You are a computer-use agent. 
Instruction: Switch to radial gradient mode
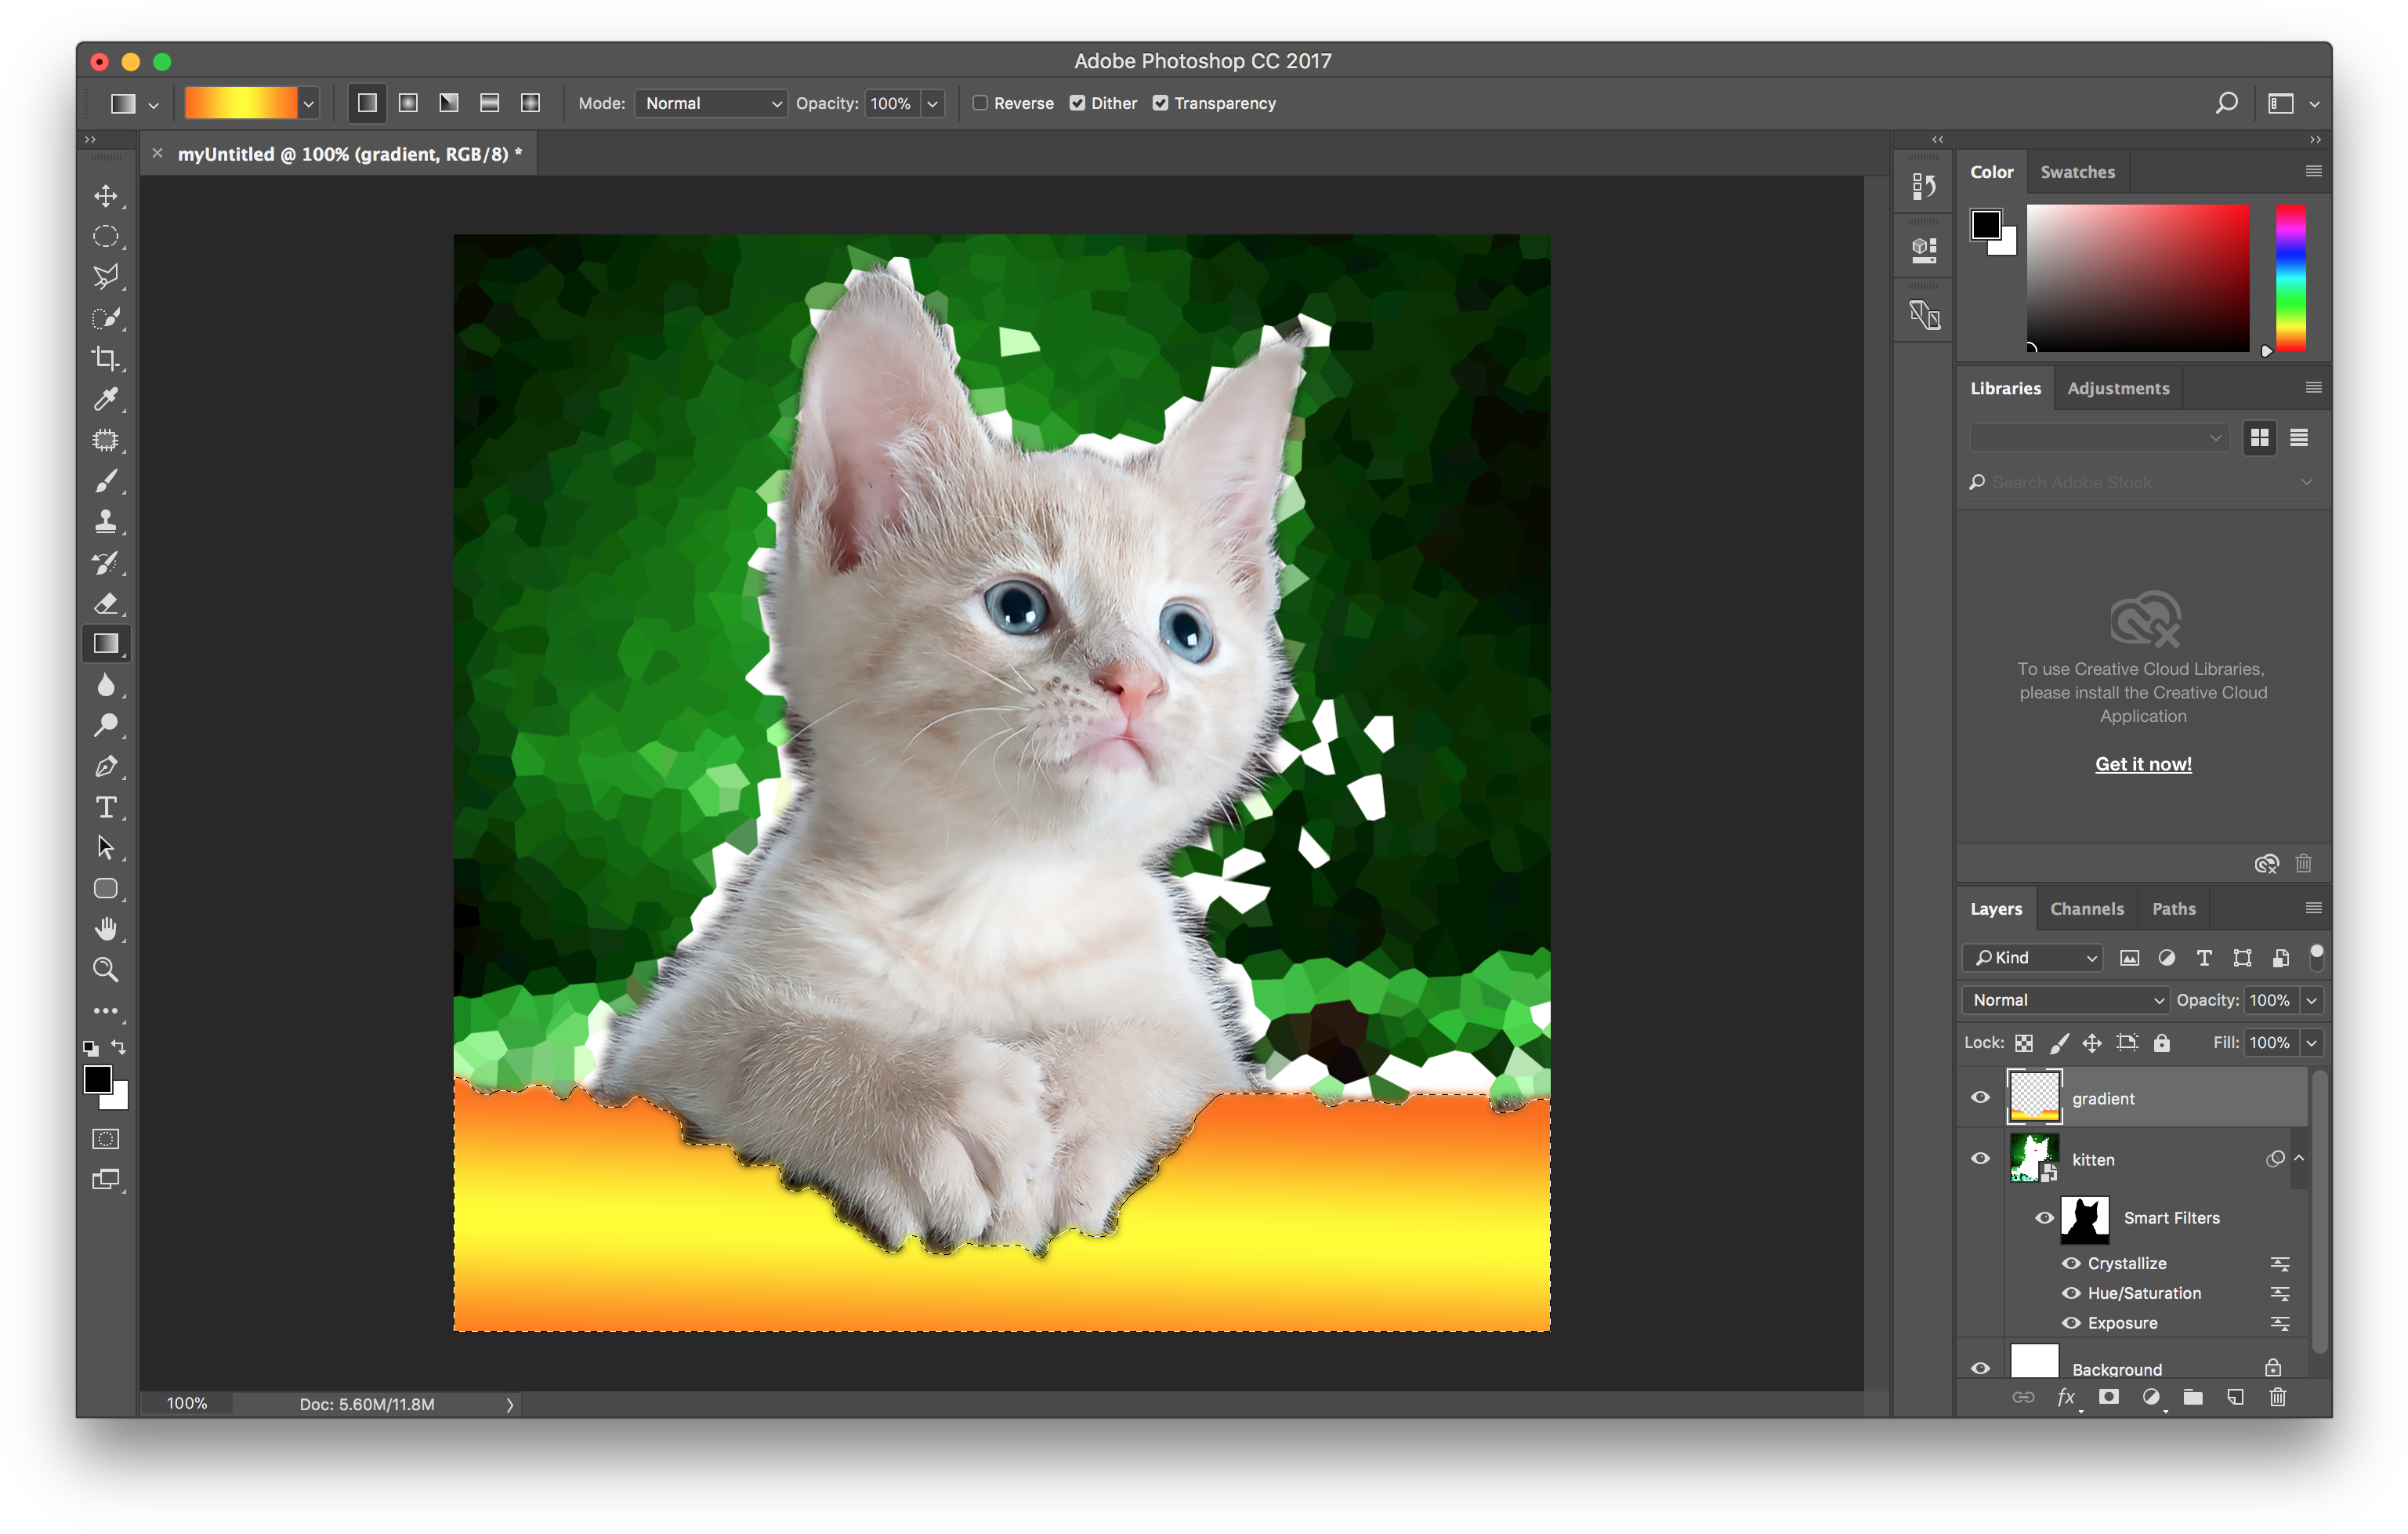tap(407, 102)
